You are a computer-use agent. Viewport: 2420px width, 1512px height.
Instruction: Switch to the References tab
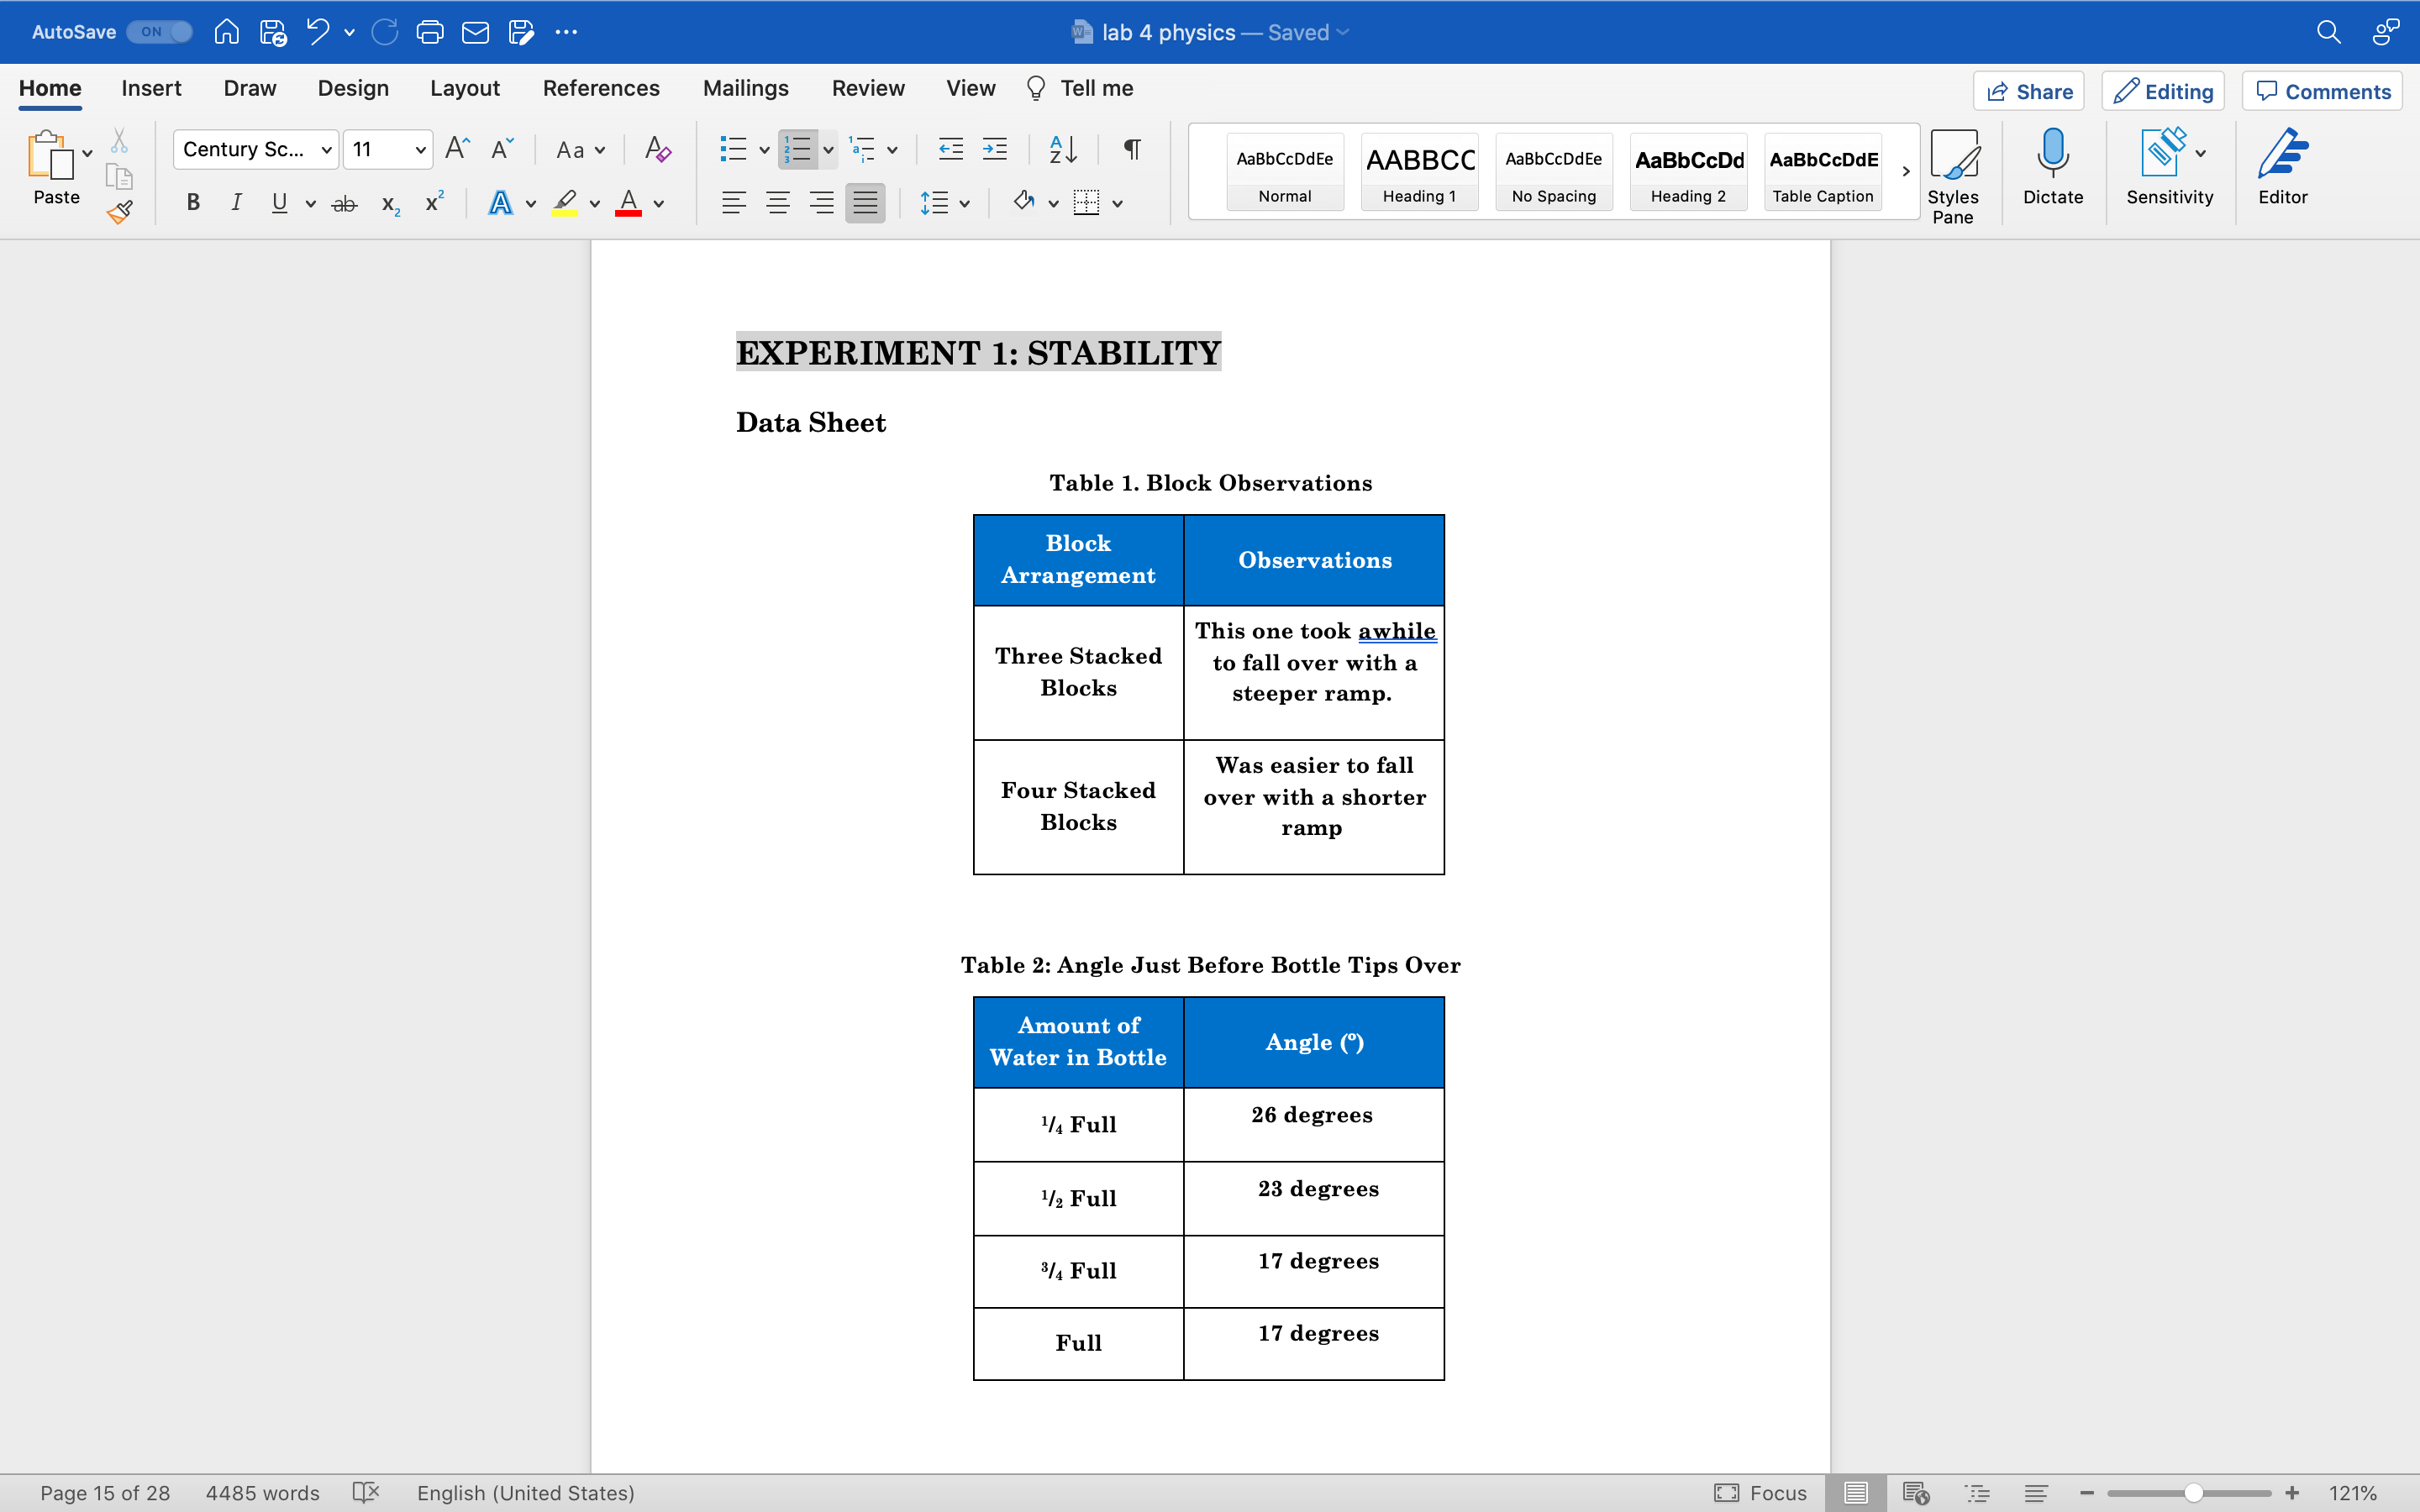click(601, 88)
